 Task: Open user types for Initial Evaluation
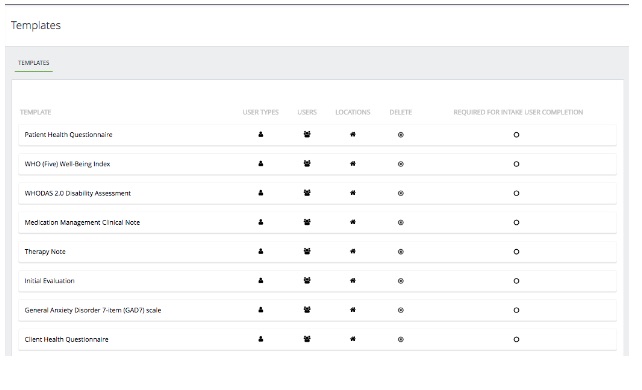260,281
